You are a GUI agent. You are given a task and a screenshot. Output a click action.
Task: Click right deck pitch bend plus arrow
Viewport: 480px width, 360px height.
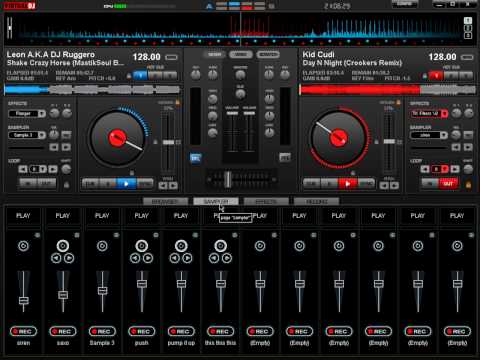click(395, 186)
